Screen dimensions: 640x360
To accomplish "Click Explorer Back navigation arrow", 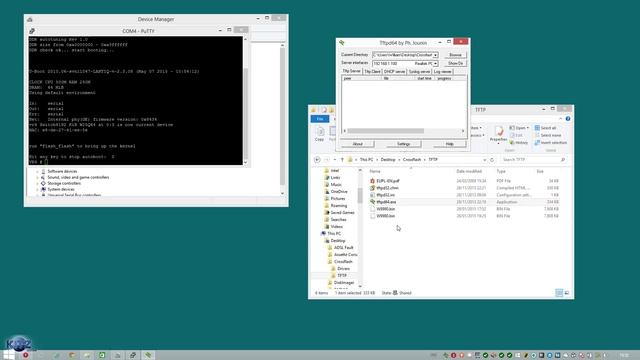I will coord(317,160).
